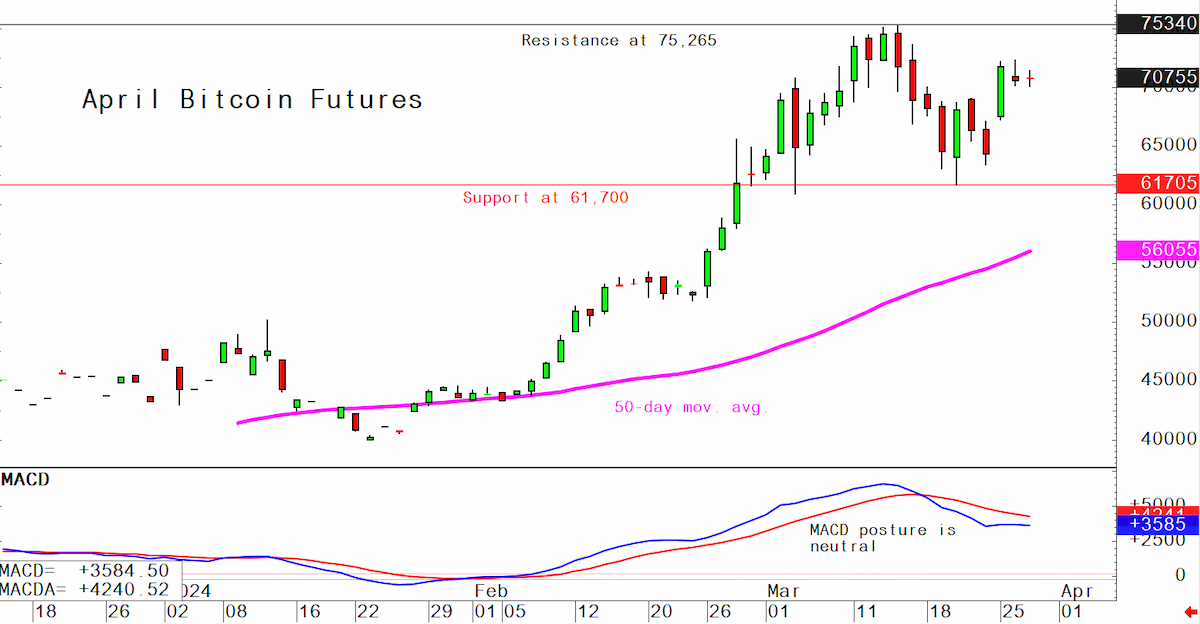This screenshot has height=624, width=1200.
Task: Click the '25' date axis label
Action: 1011,610
